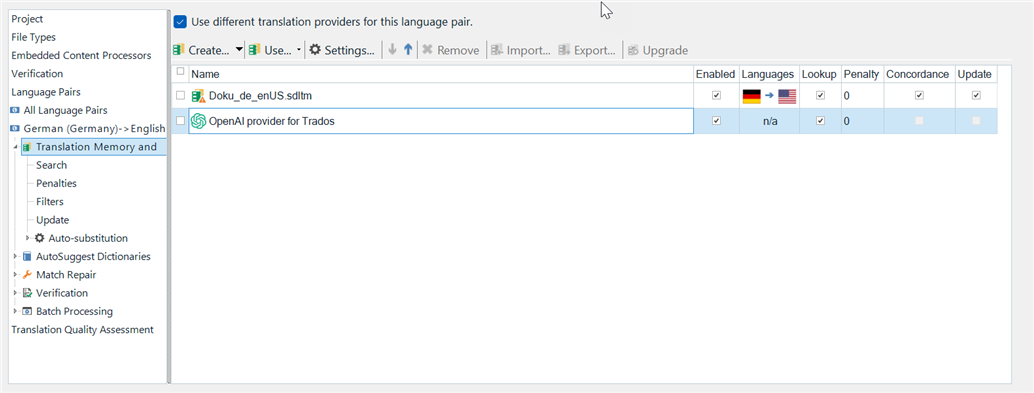
Task: Click the German flag icon
Action: (x=752, y=96)
